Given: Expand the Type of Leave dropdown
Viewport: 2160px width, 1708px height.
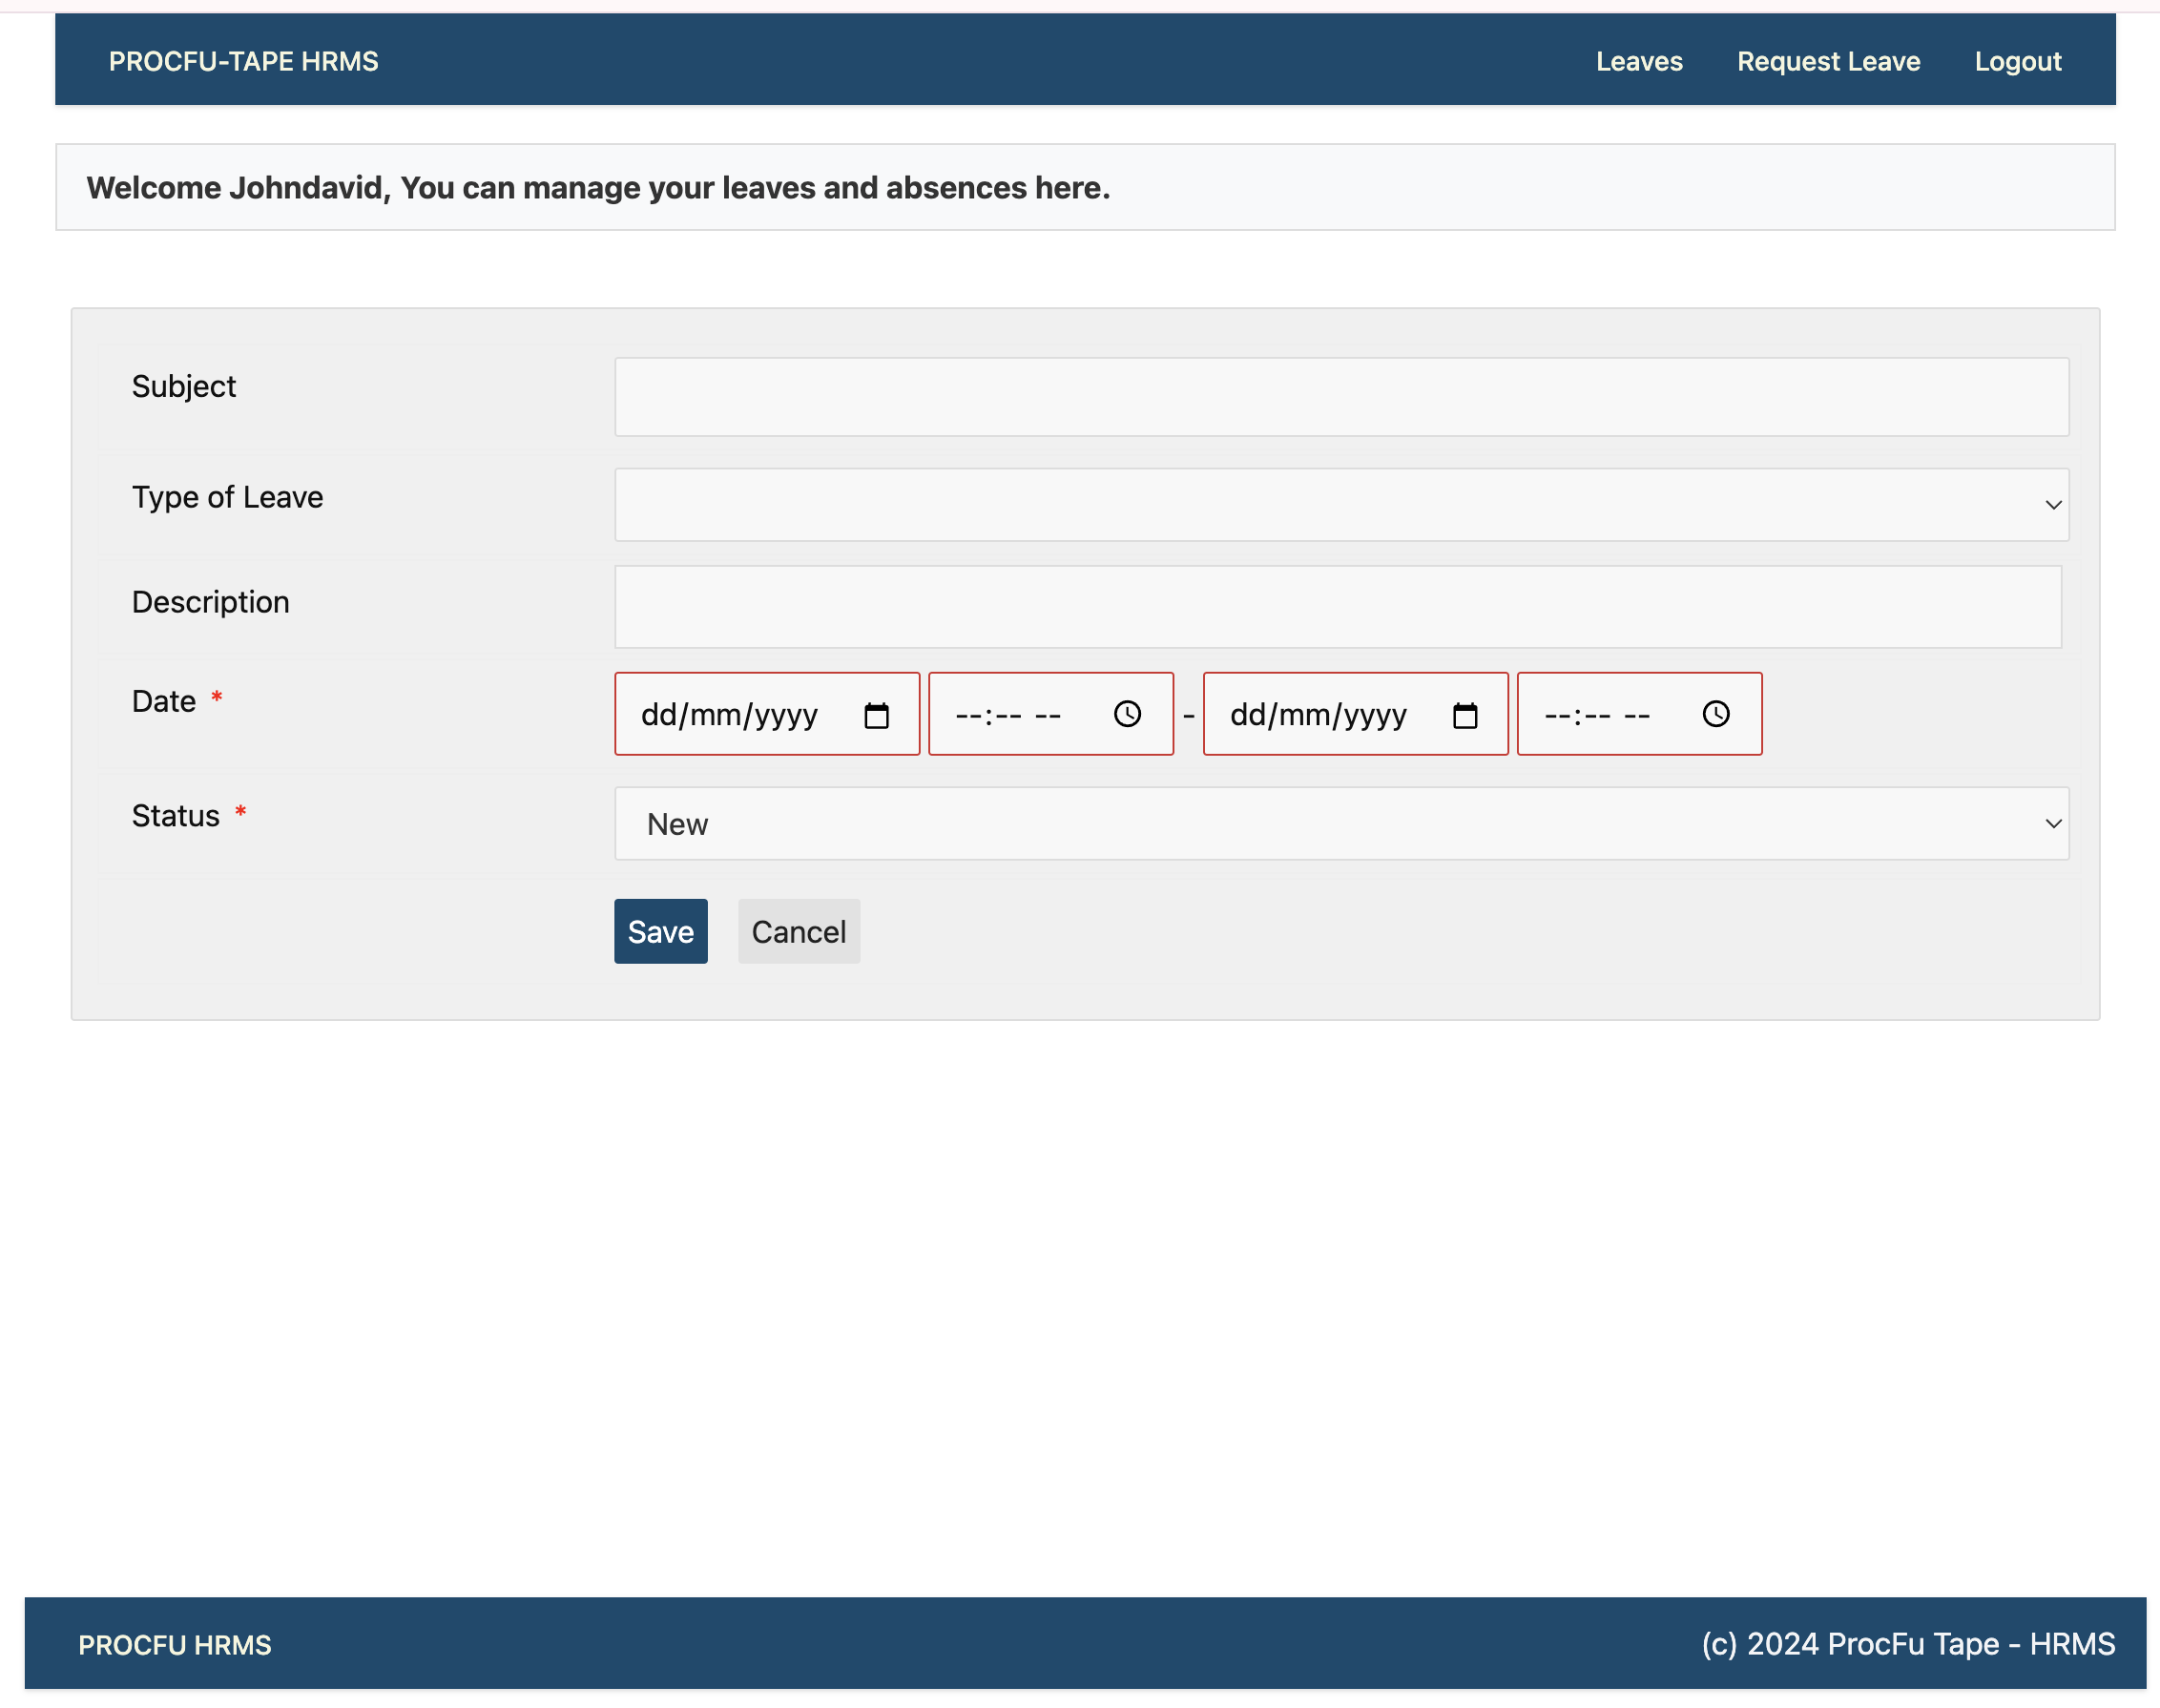Looking at the screenshot, I should click(x=1340, y=505).
